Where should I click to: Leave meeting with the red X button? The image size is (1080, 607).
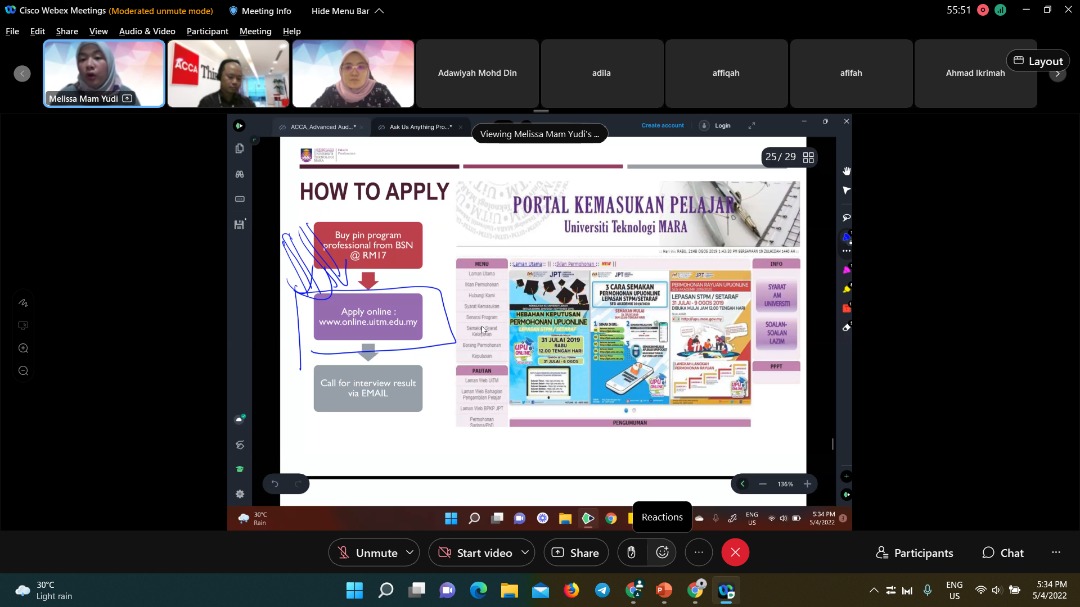click(735, 553)
